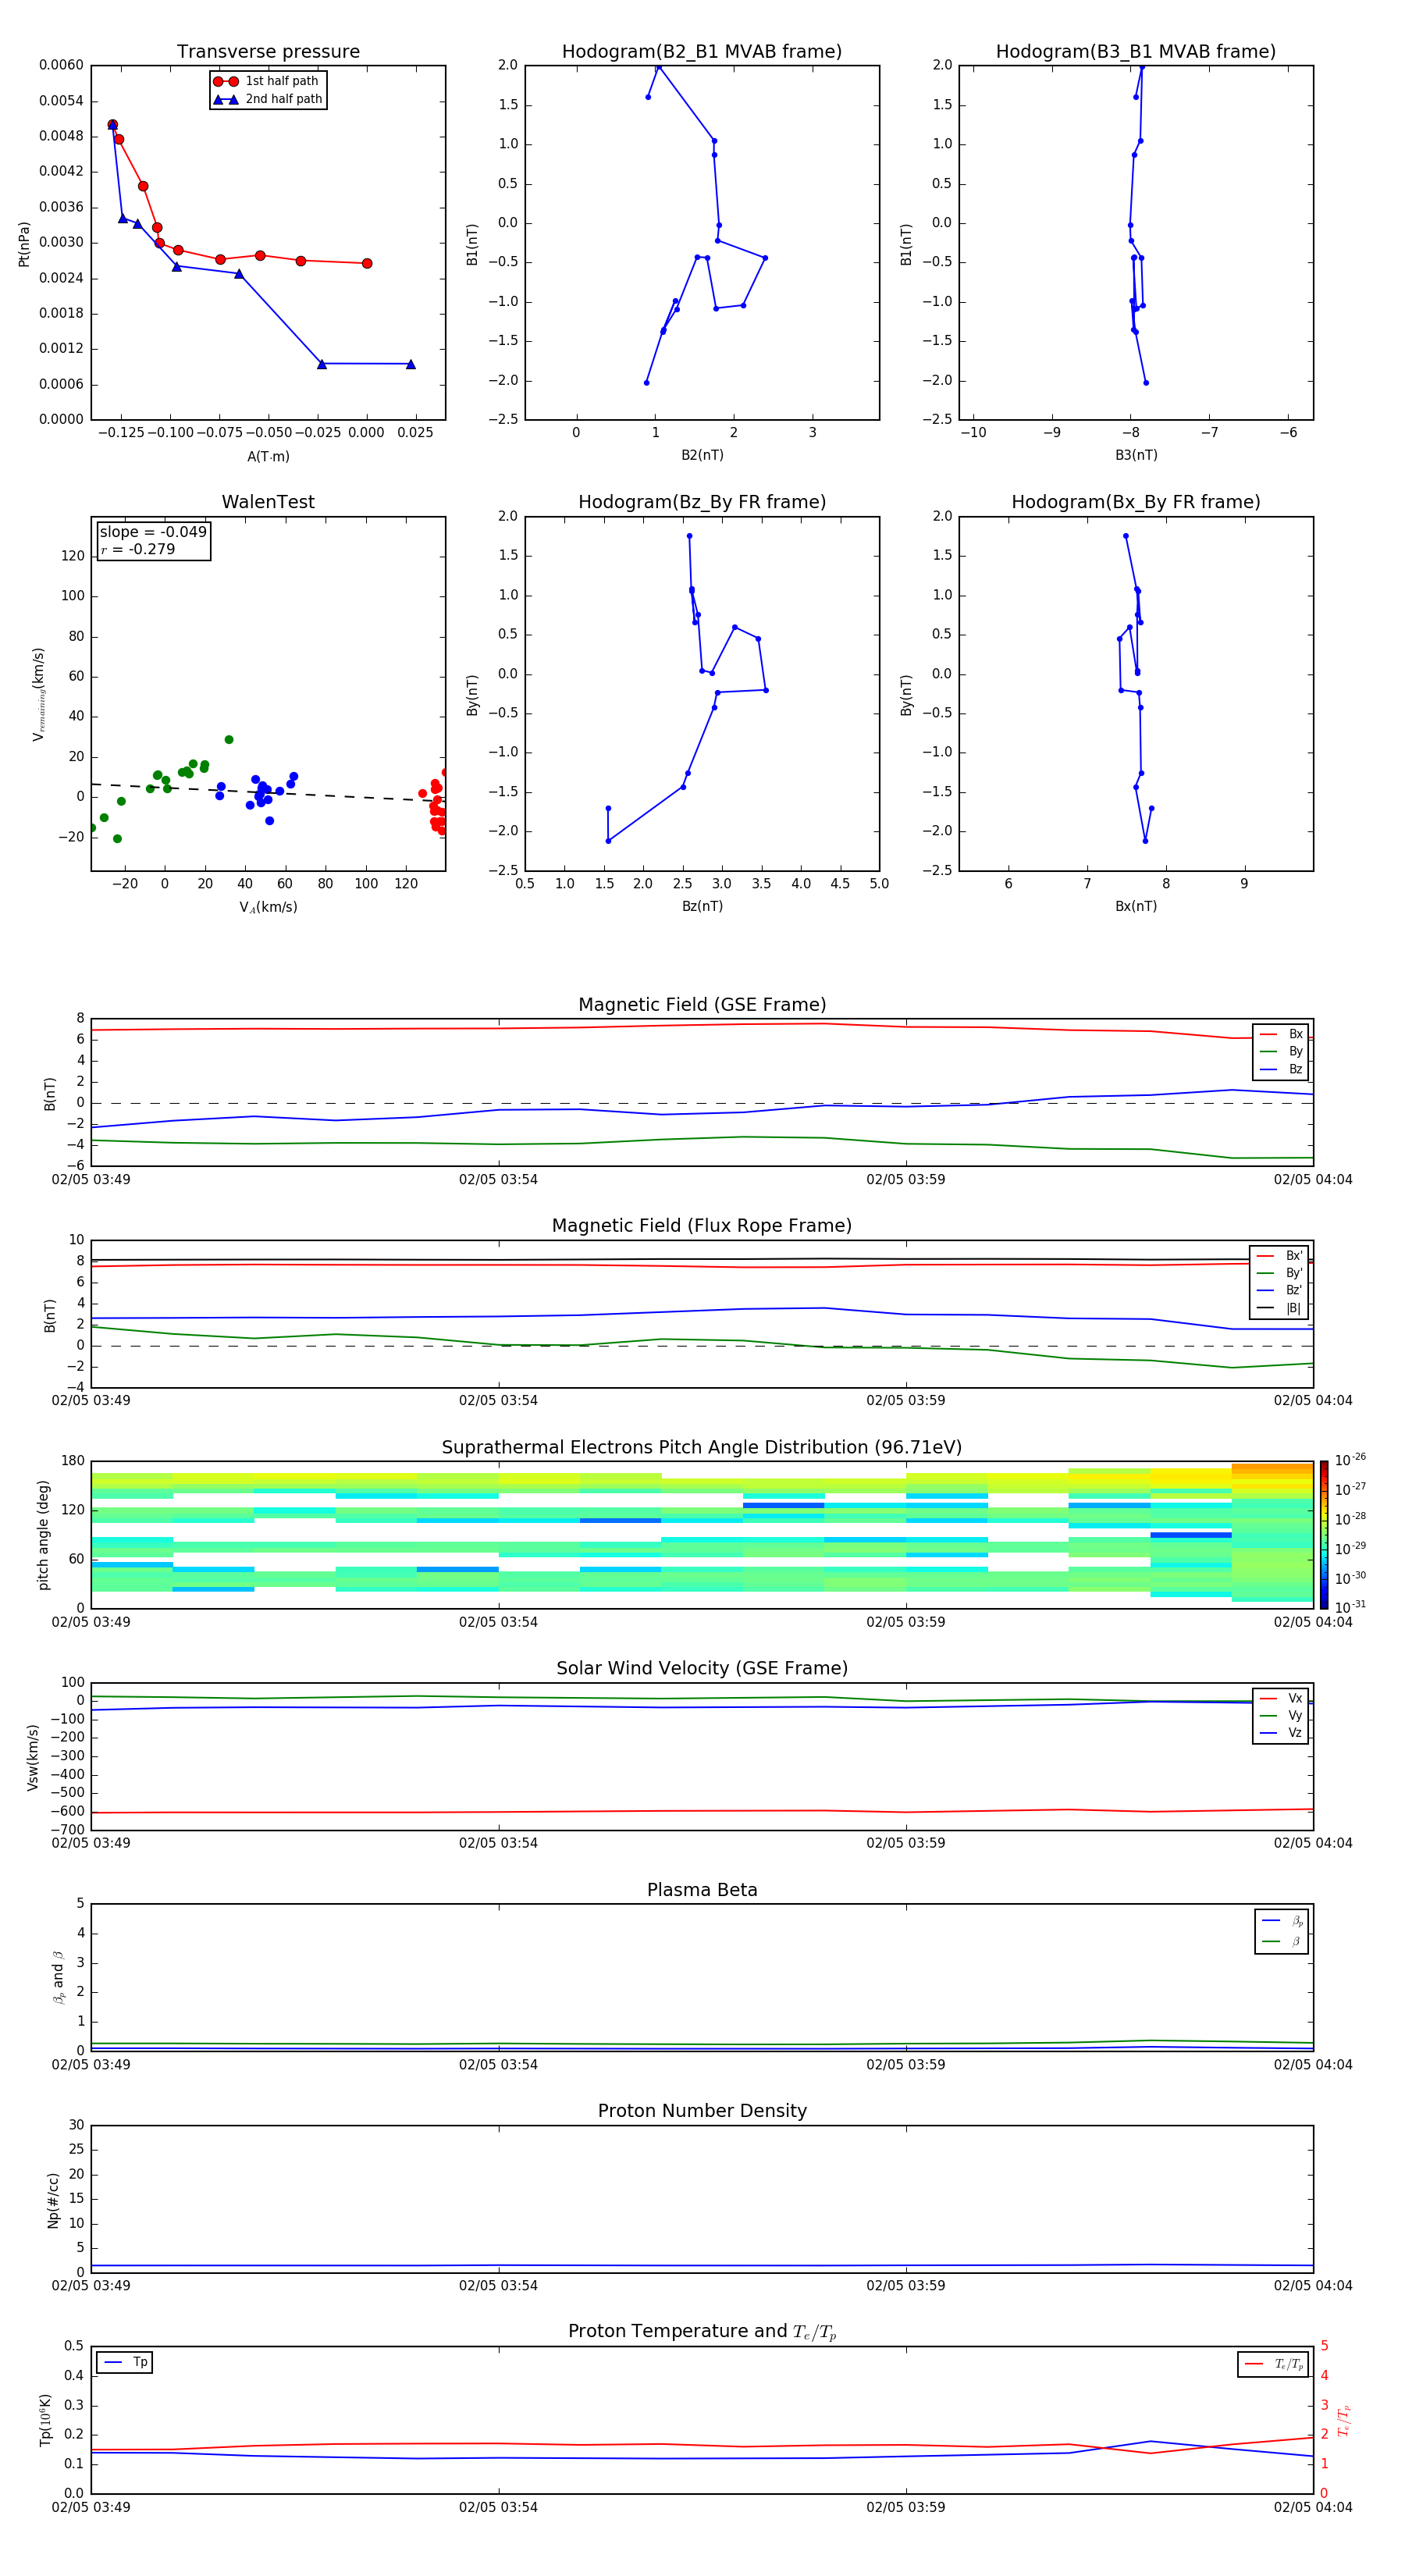
Task: Click the 'Solar Wind Velocity (GSE Frame)' title
Action: [702, 1669]
